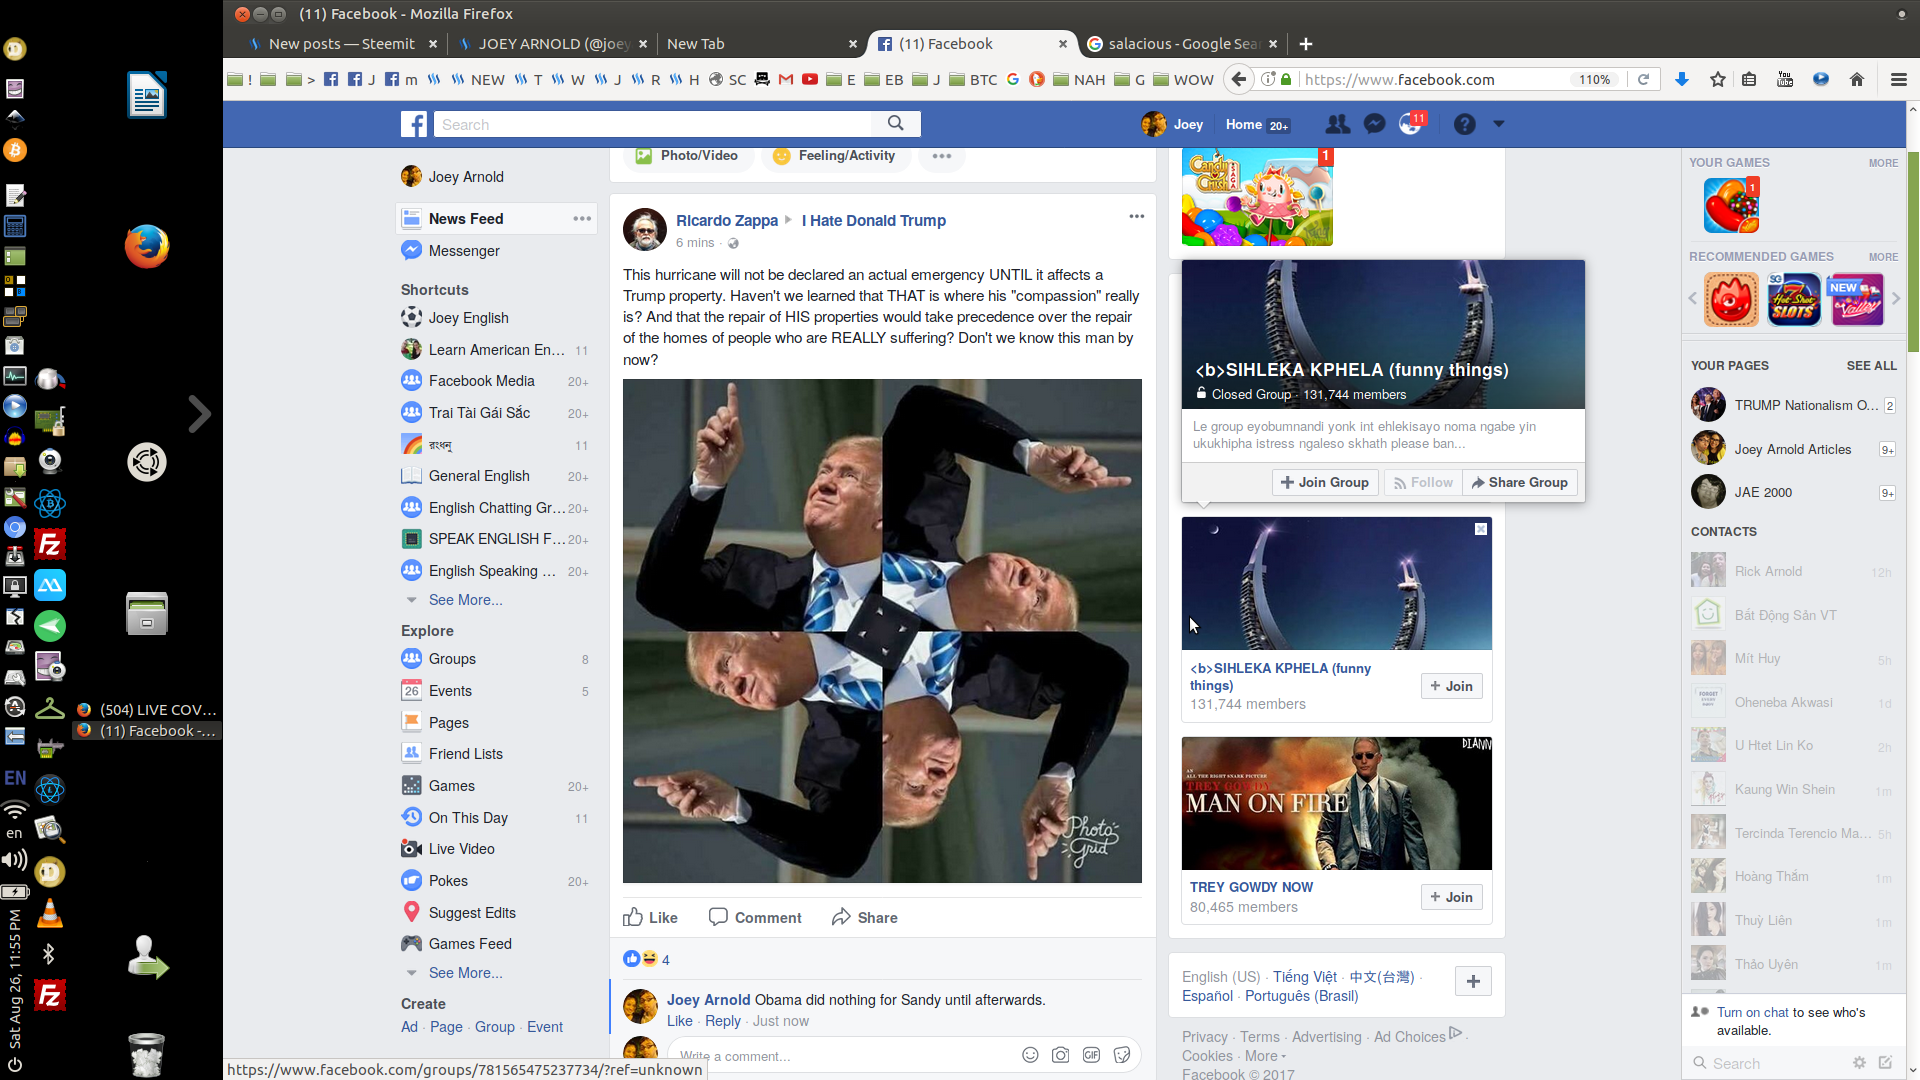The width and height of the screenshot is (1920, 1080).
Task: Click the Facebook search input field
Action: pos(655,124)
